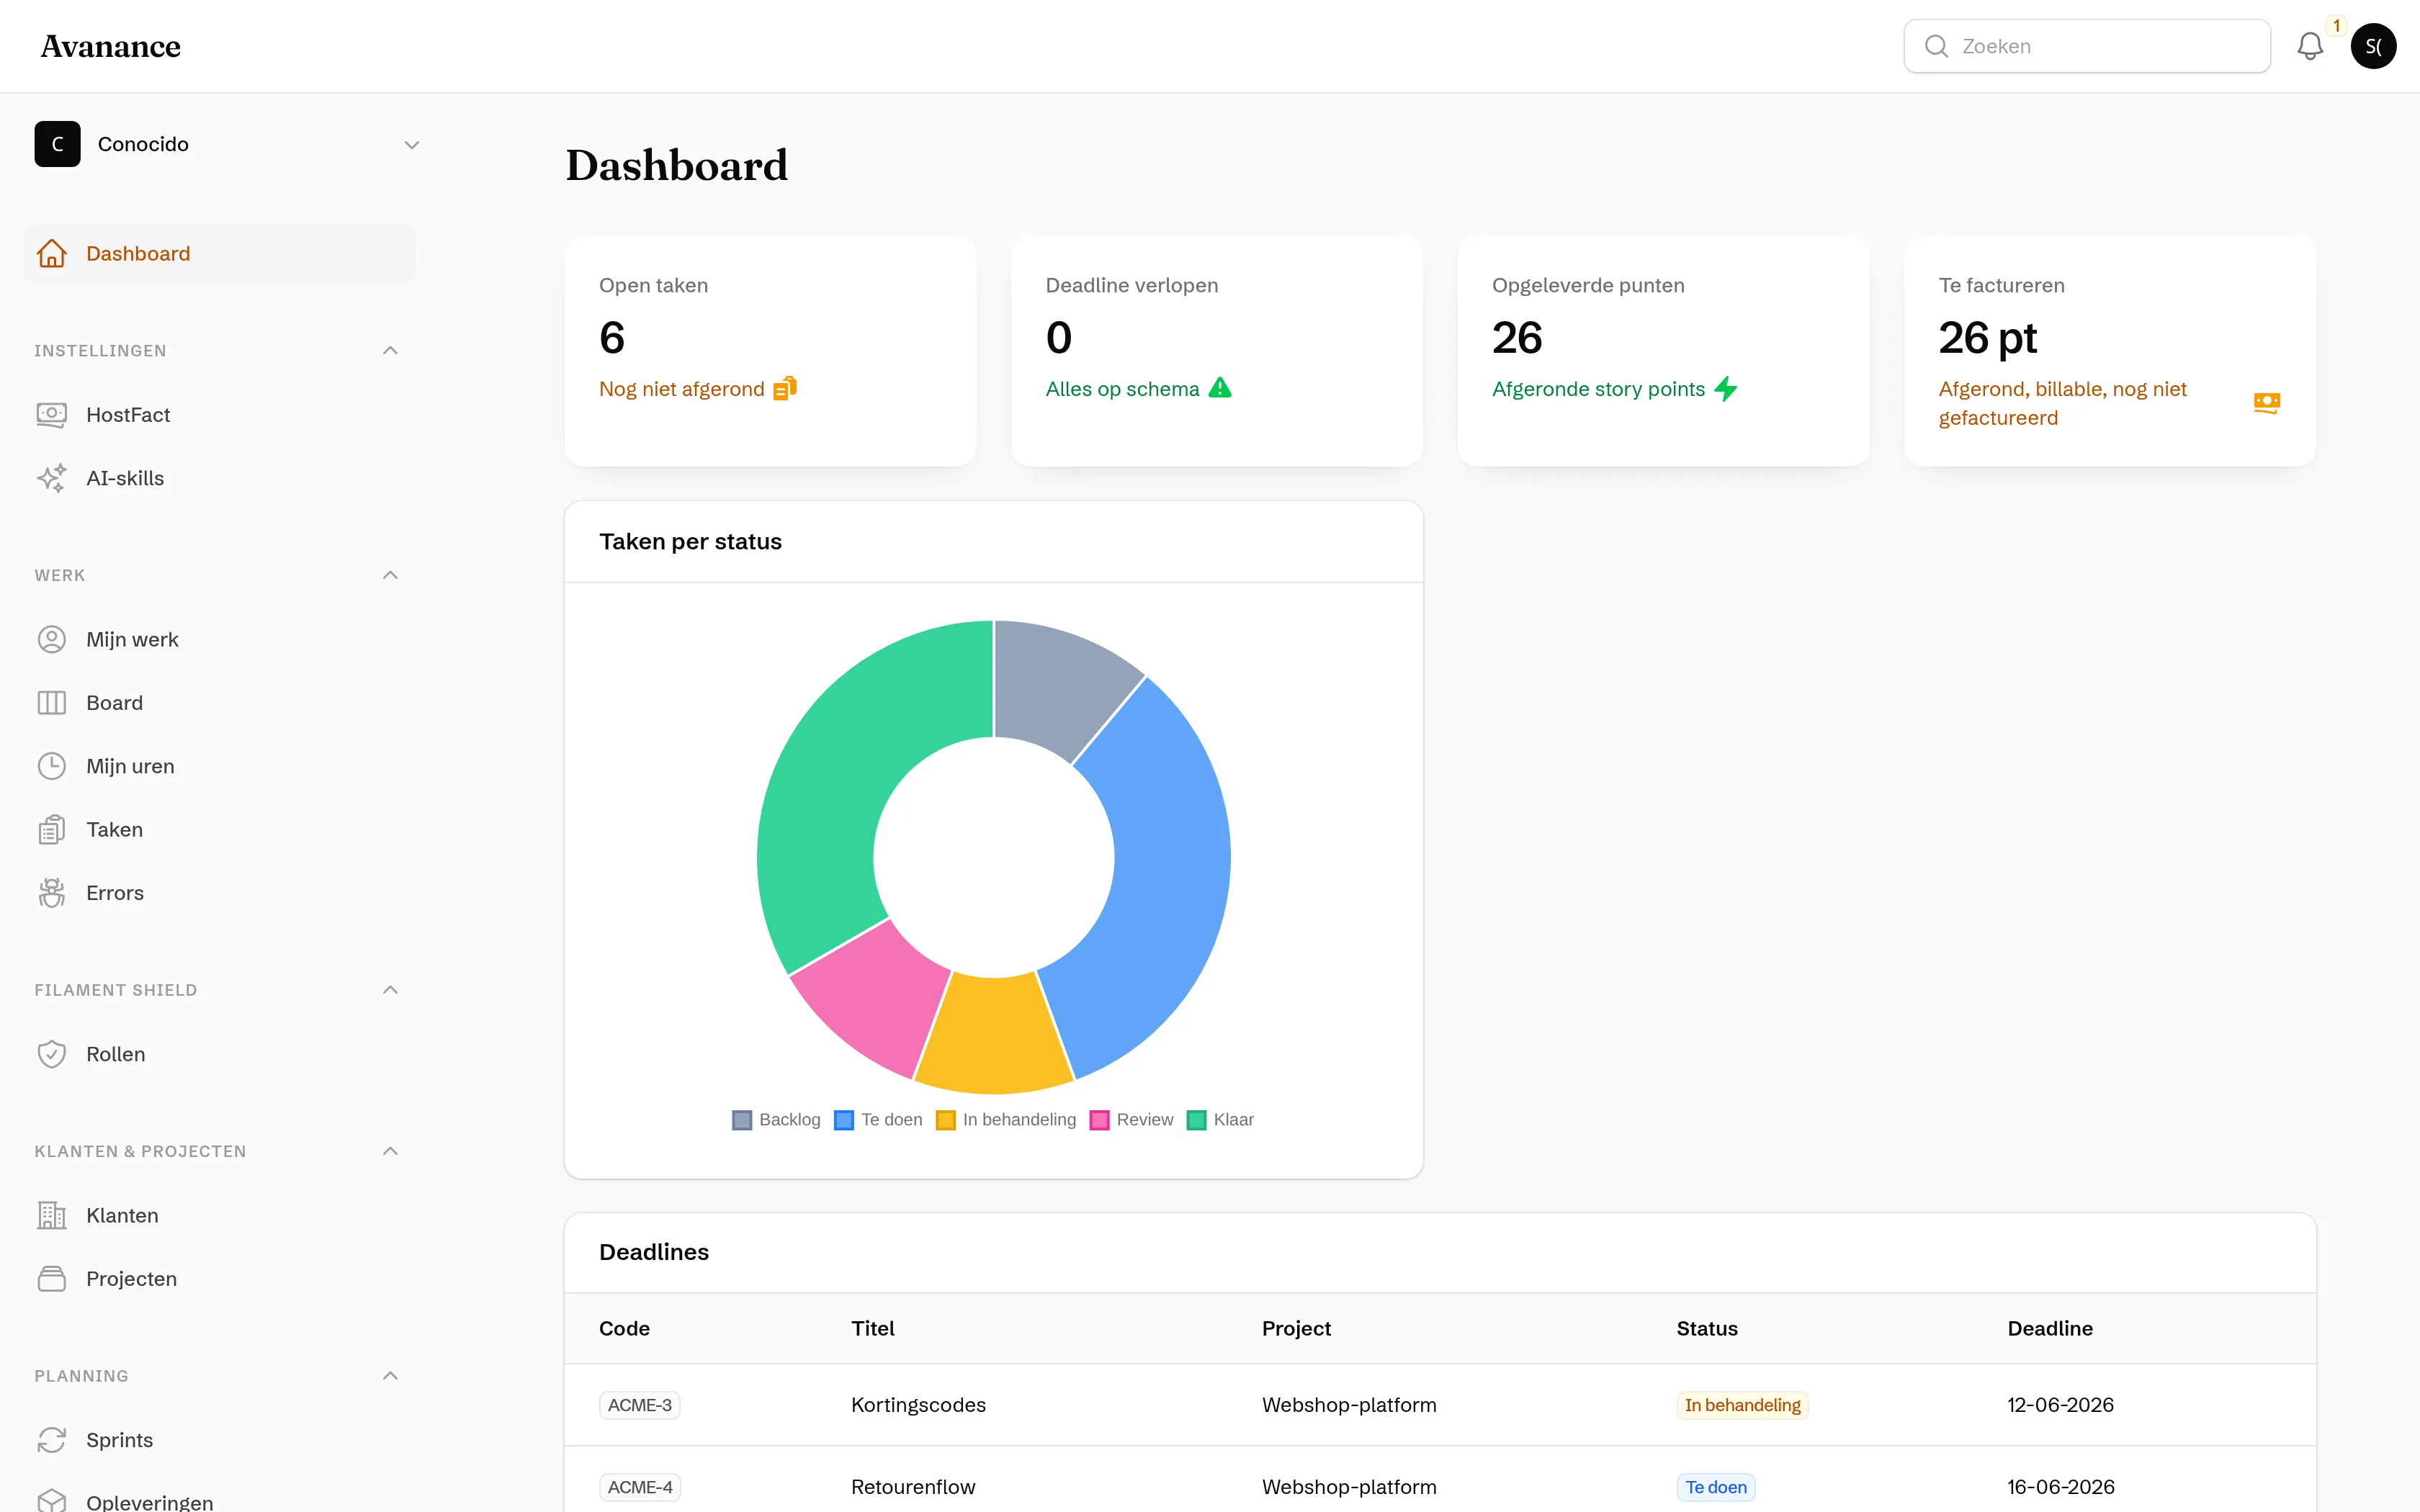This screenshot has width=2420, height=1512.
Task: Toggle Klaar series in chart legend
Action: 1220,1120
